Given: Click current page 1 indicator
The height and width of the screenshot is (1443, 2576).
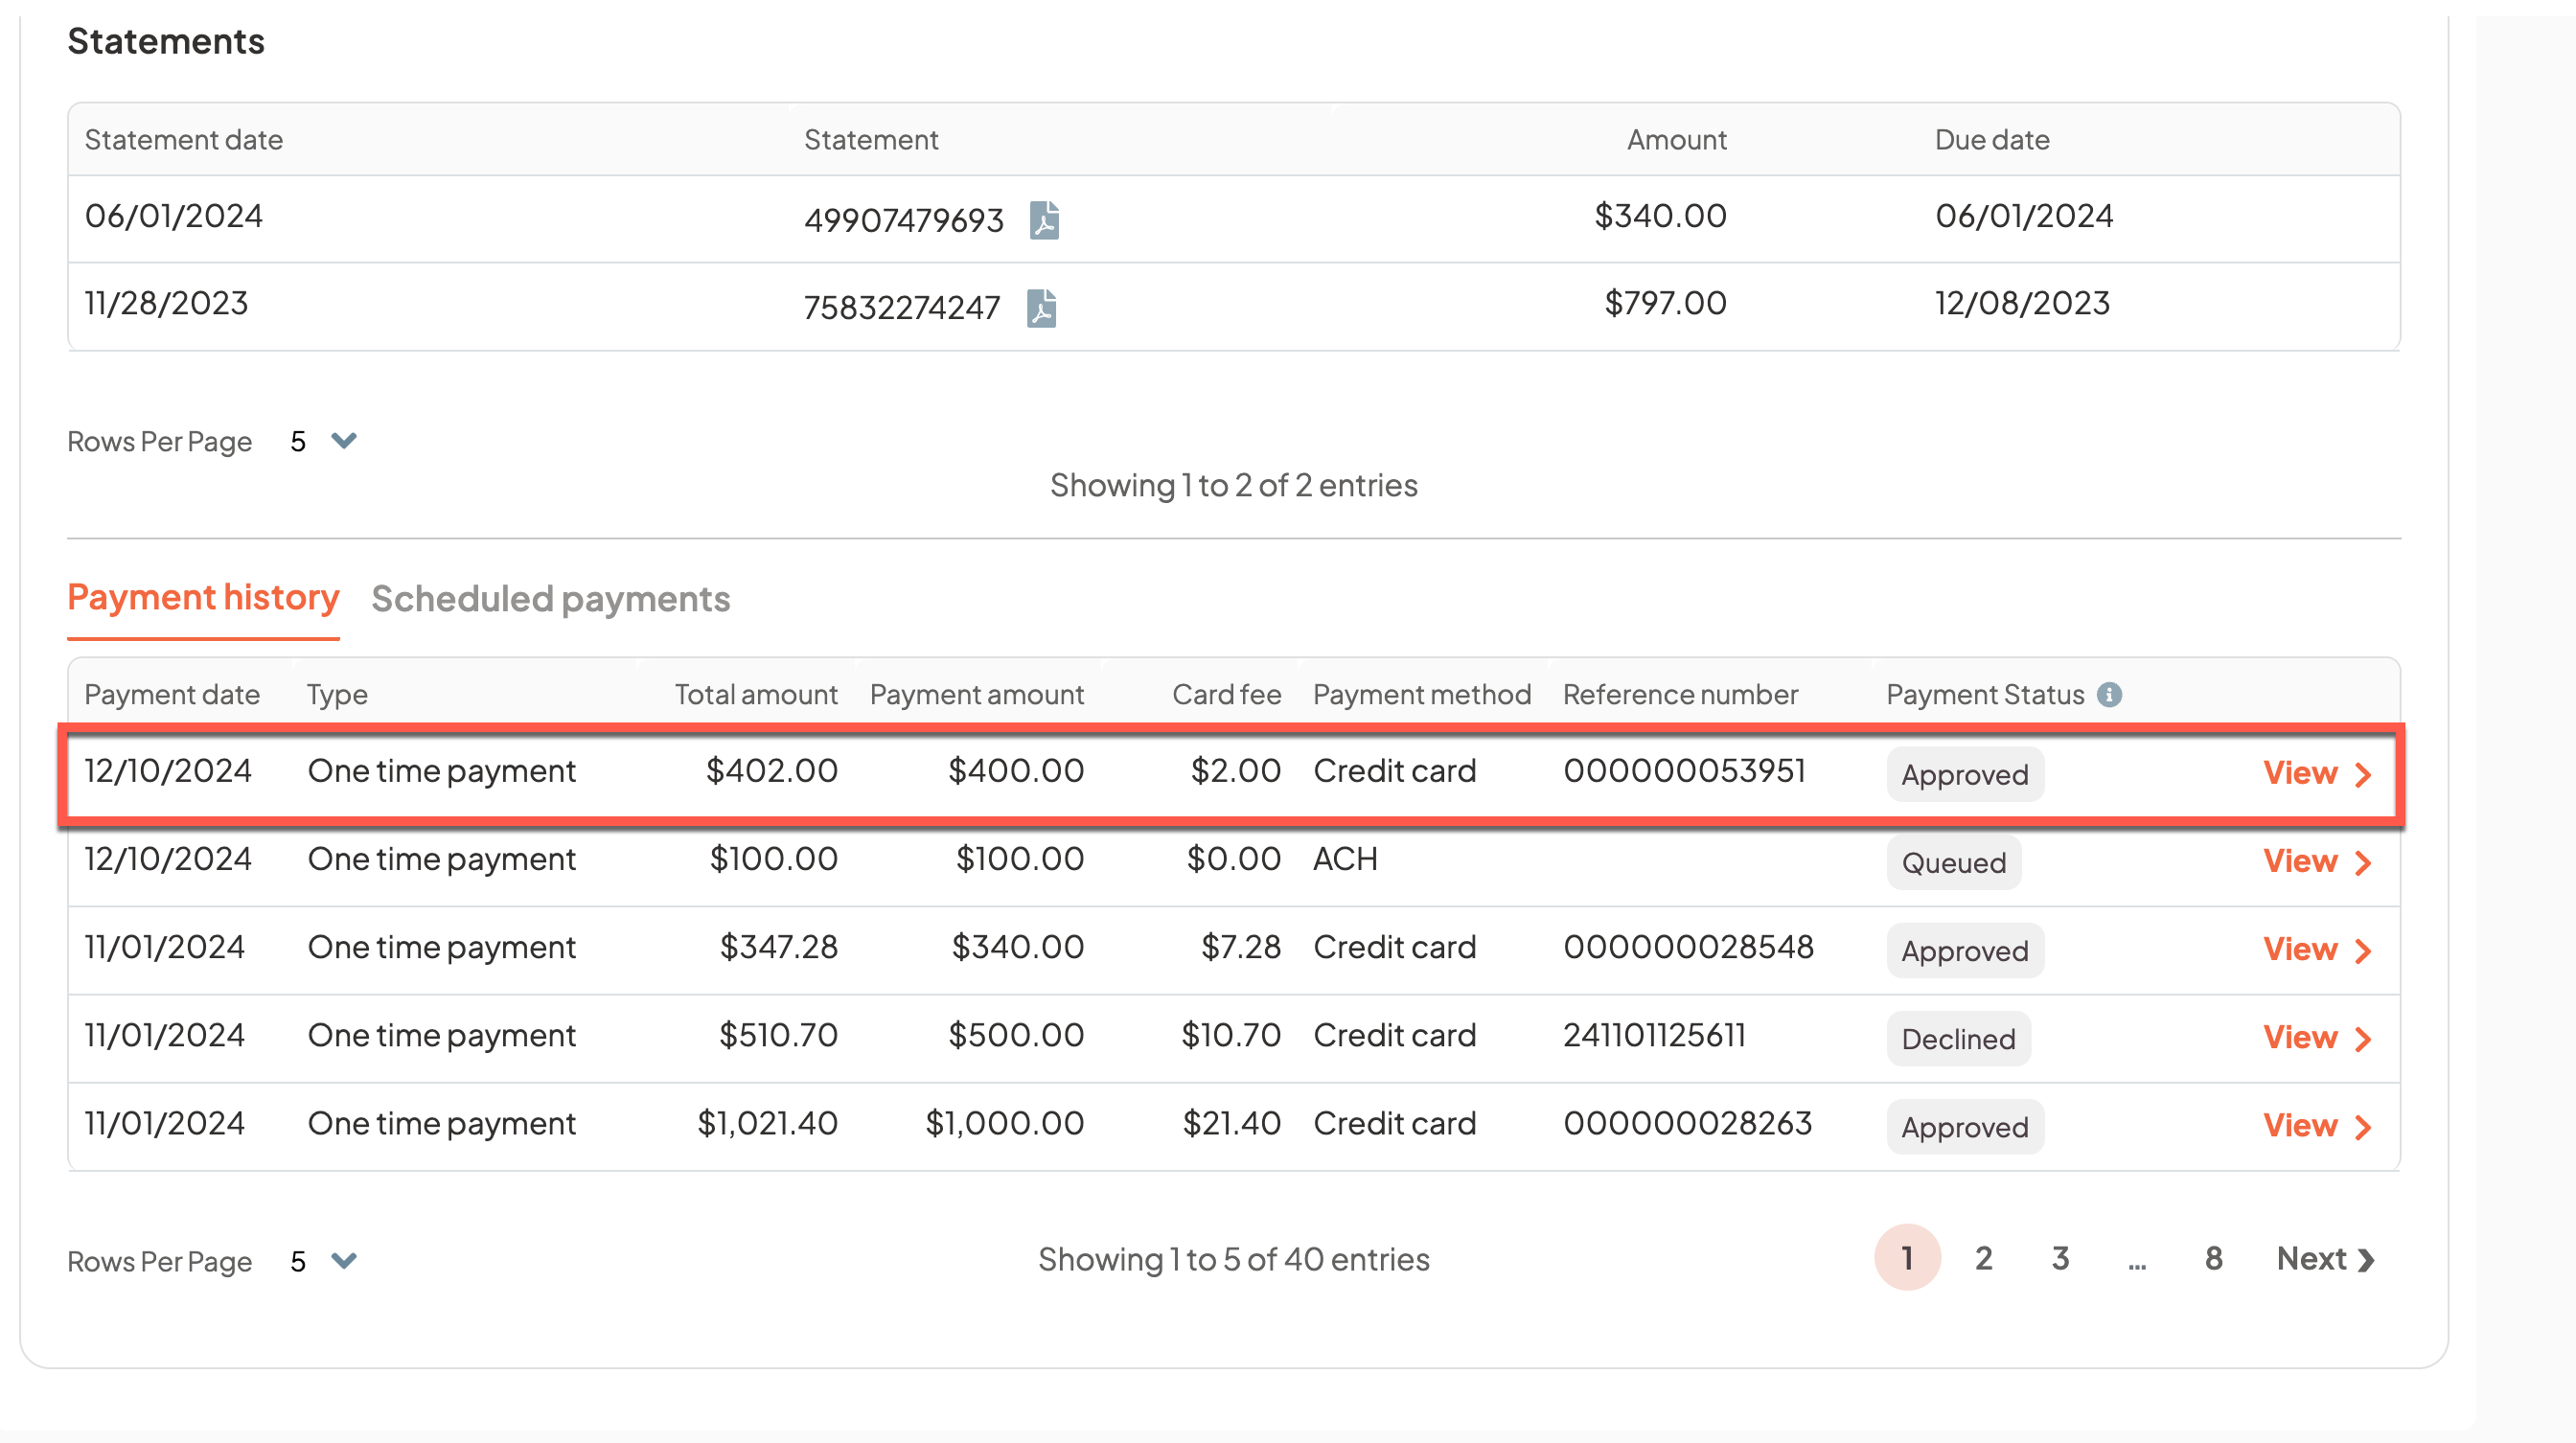Looking at the screenshot, I should 1906,1258.
